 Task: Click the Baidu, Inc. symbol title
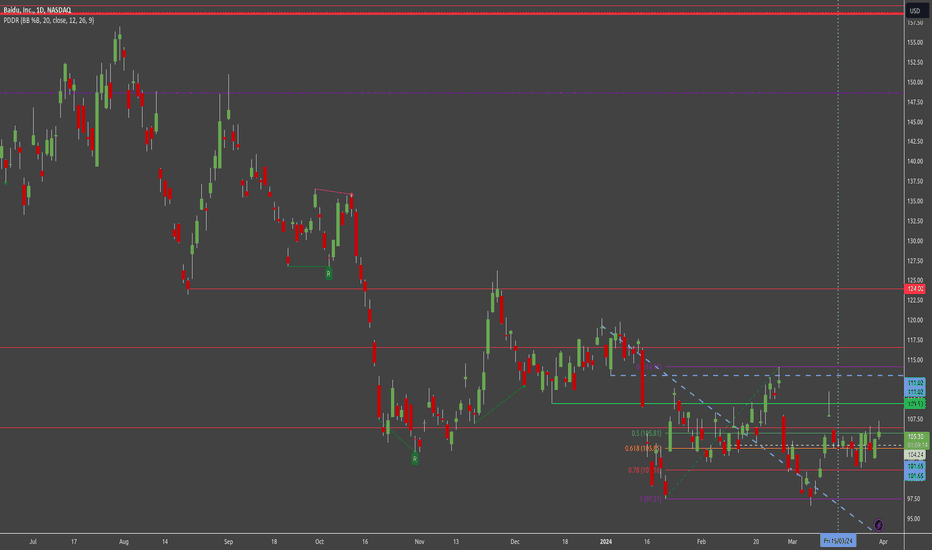(37, 10)
